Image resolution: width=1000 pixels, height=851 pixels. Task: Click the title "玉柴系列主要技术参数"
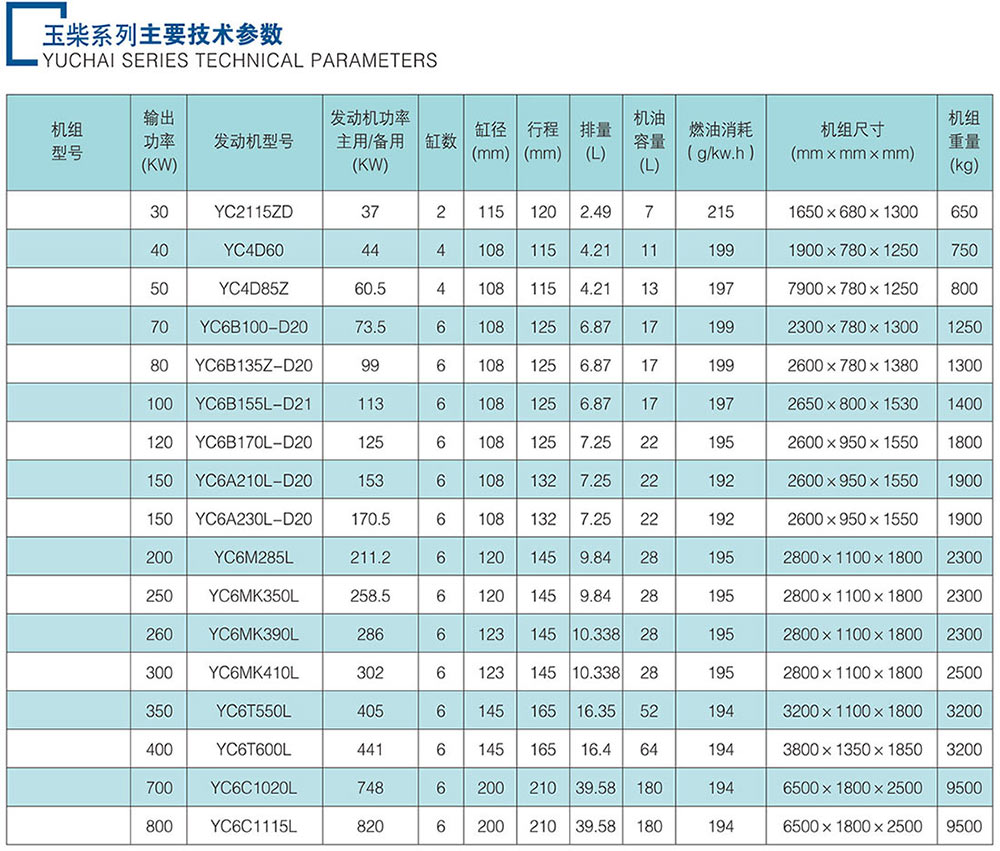pyautogui.click(x=163, y=34)
